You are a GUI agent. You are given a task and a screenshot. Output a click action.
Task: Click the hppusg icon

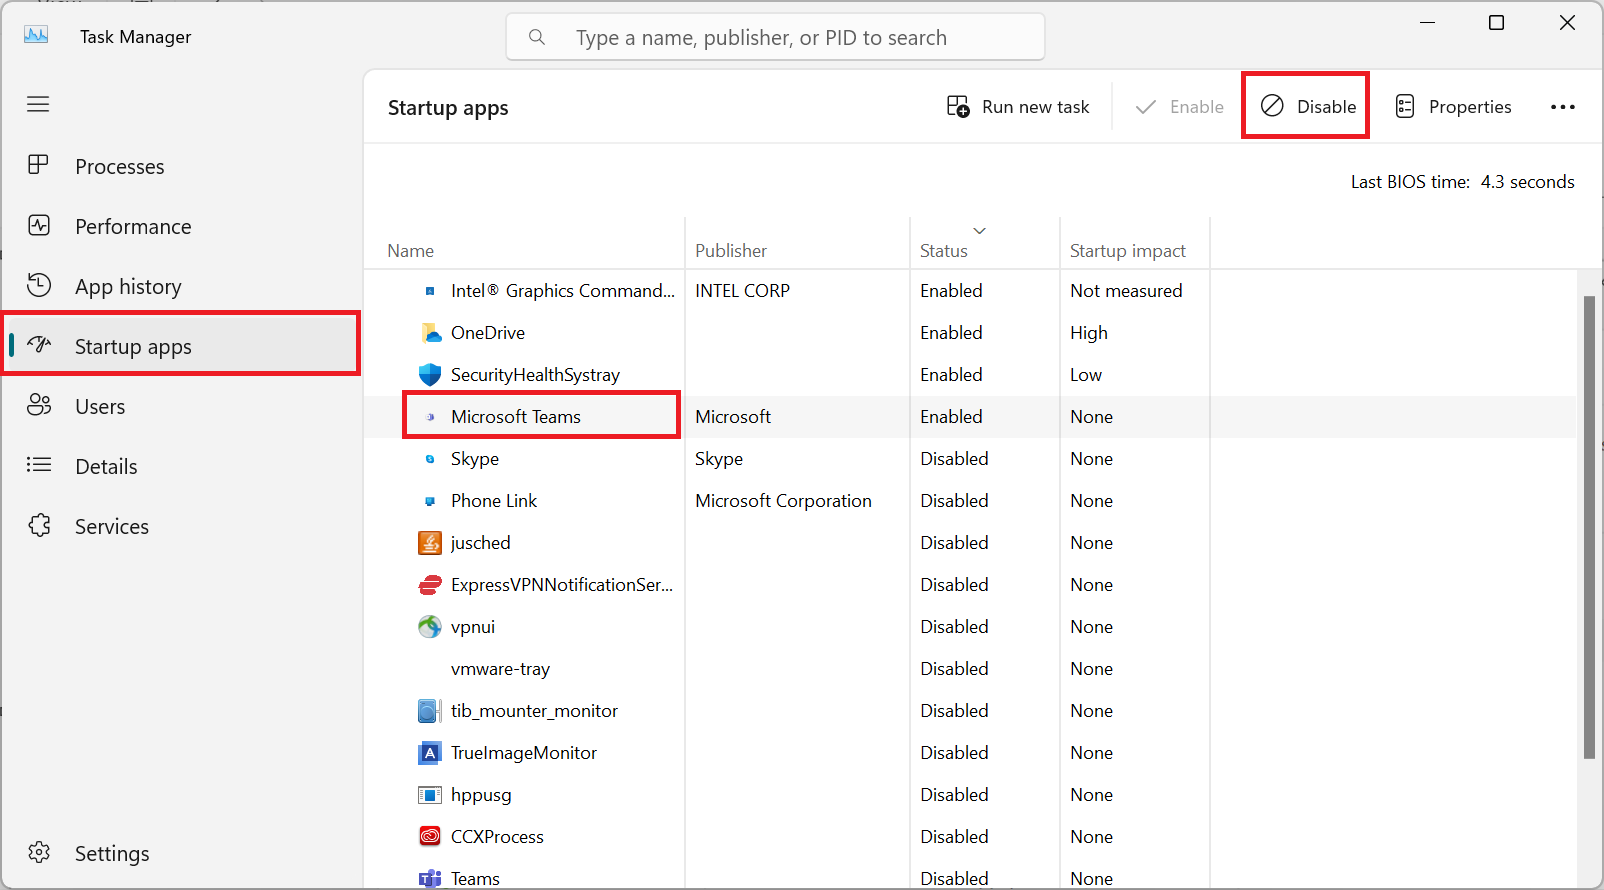coord(430,795)
